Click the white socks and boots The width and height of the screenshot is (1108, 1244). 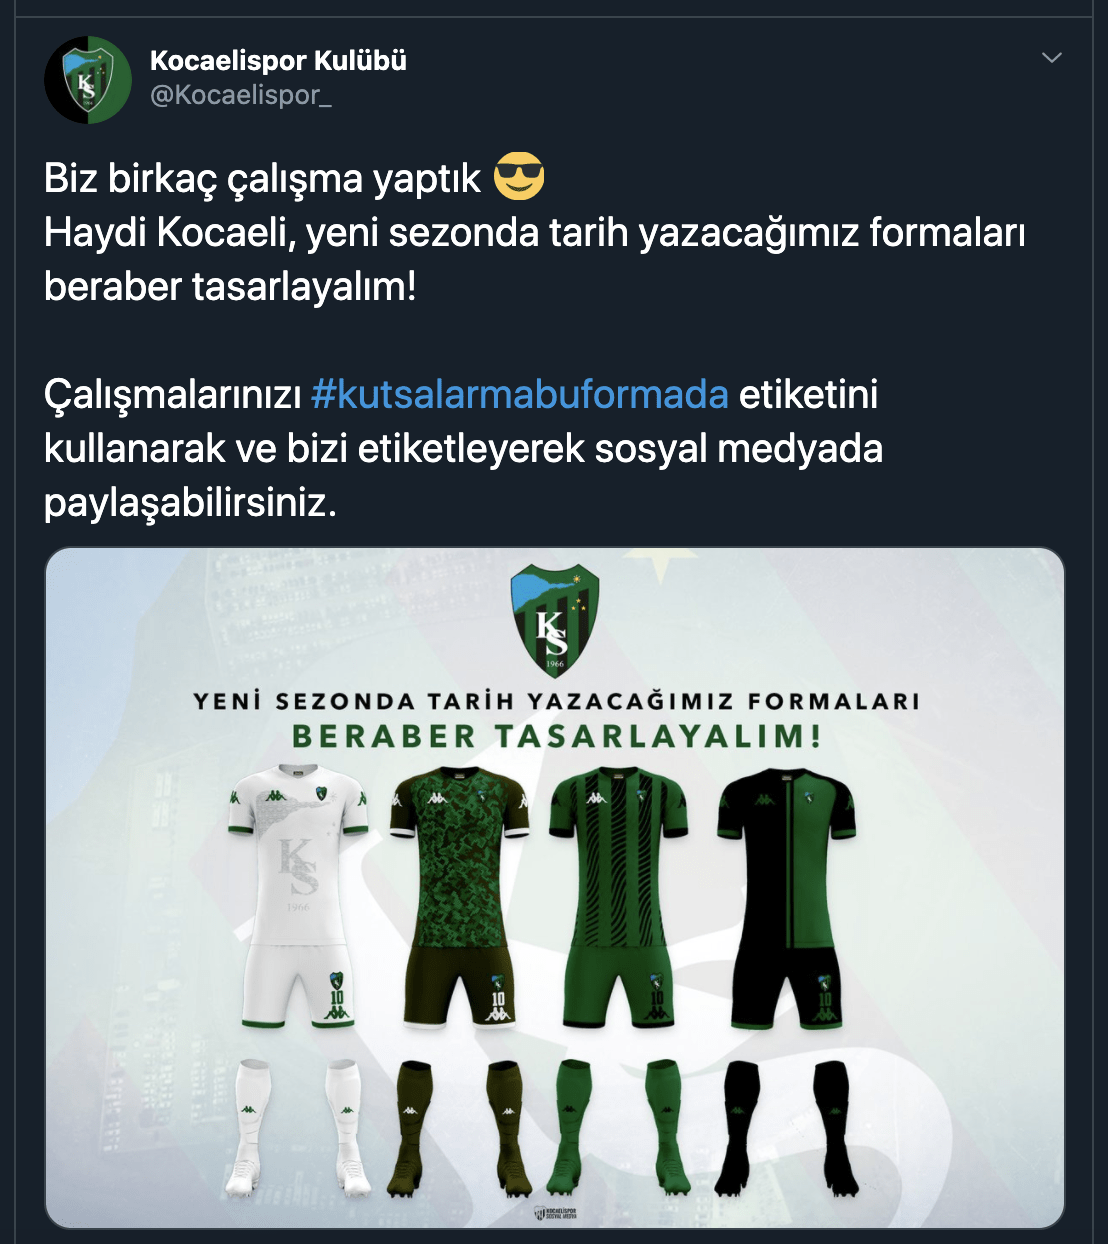297,1128
